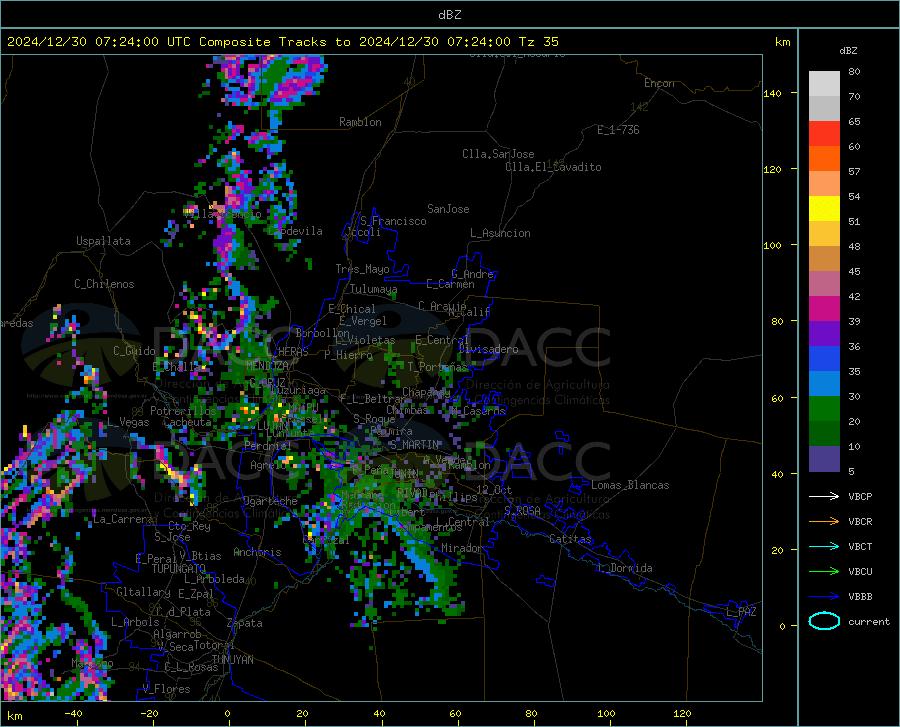Click the dBZ heading above the color scale
900x727 pixels.
848,50
